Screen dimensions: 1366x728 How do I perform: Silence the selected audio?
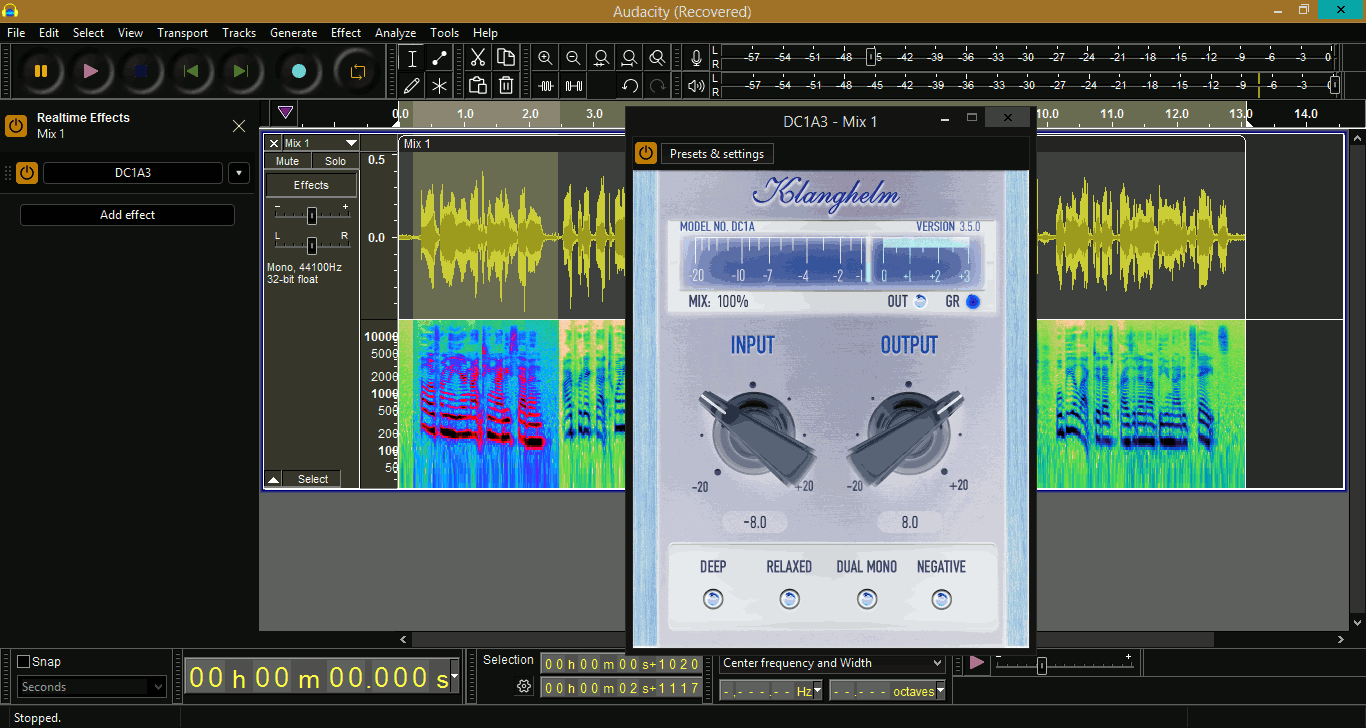pyautogui.click(x=573, y=86)
